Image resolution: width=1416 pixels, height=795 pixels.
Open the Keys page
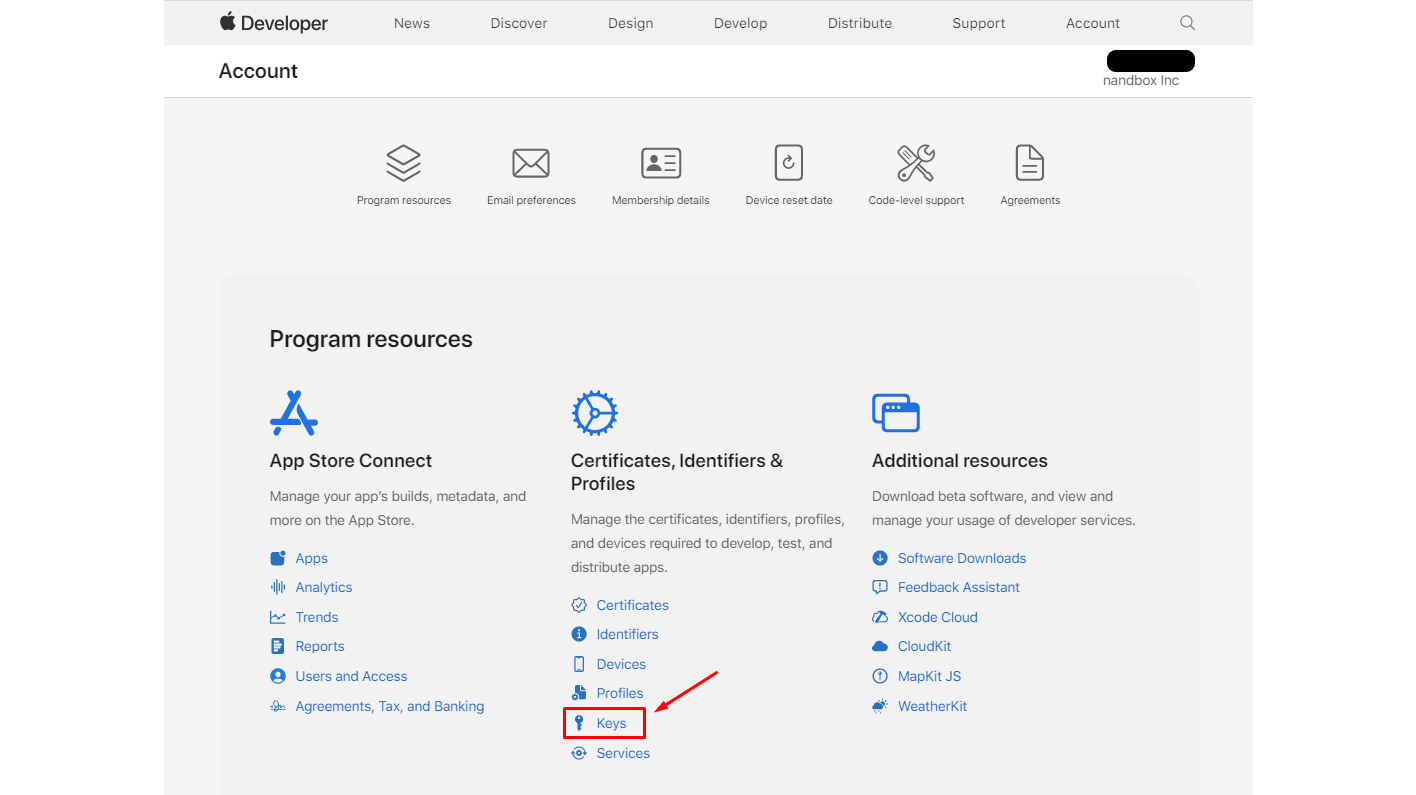tap(611, 722)
